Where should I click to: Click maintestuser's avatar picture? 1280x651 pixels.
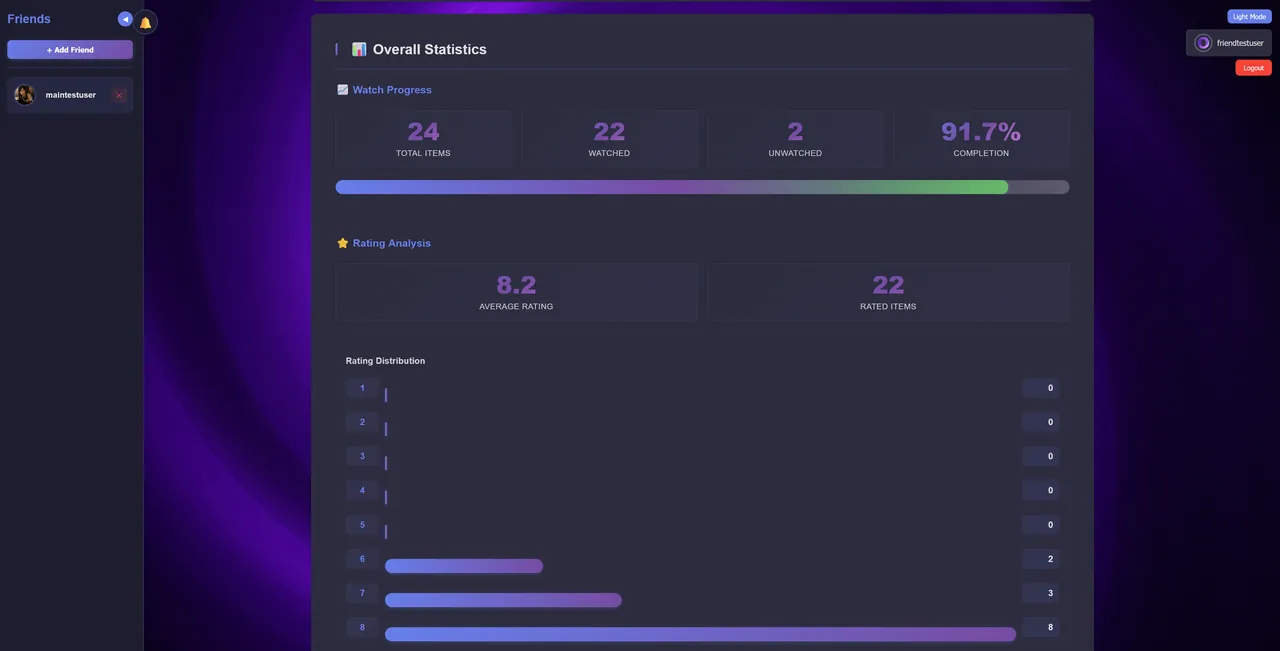tap(25, 95)
